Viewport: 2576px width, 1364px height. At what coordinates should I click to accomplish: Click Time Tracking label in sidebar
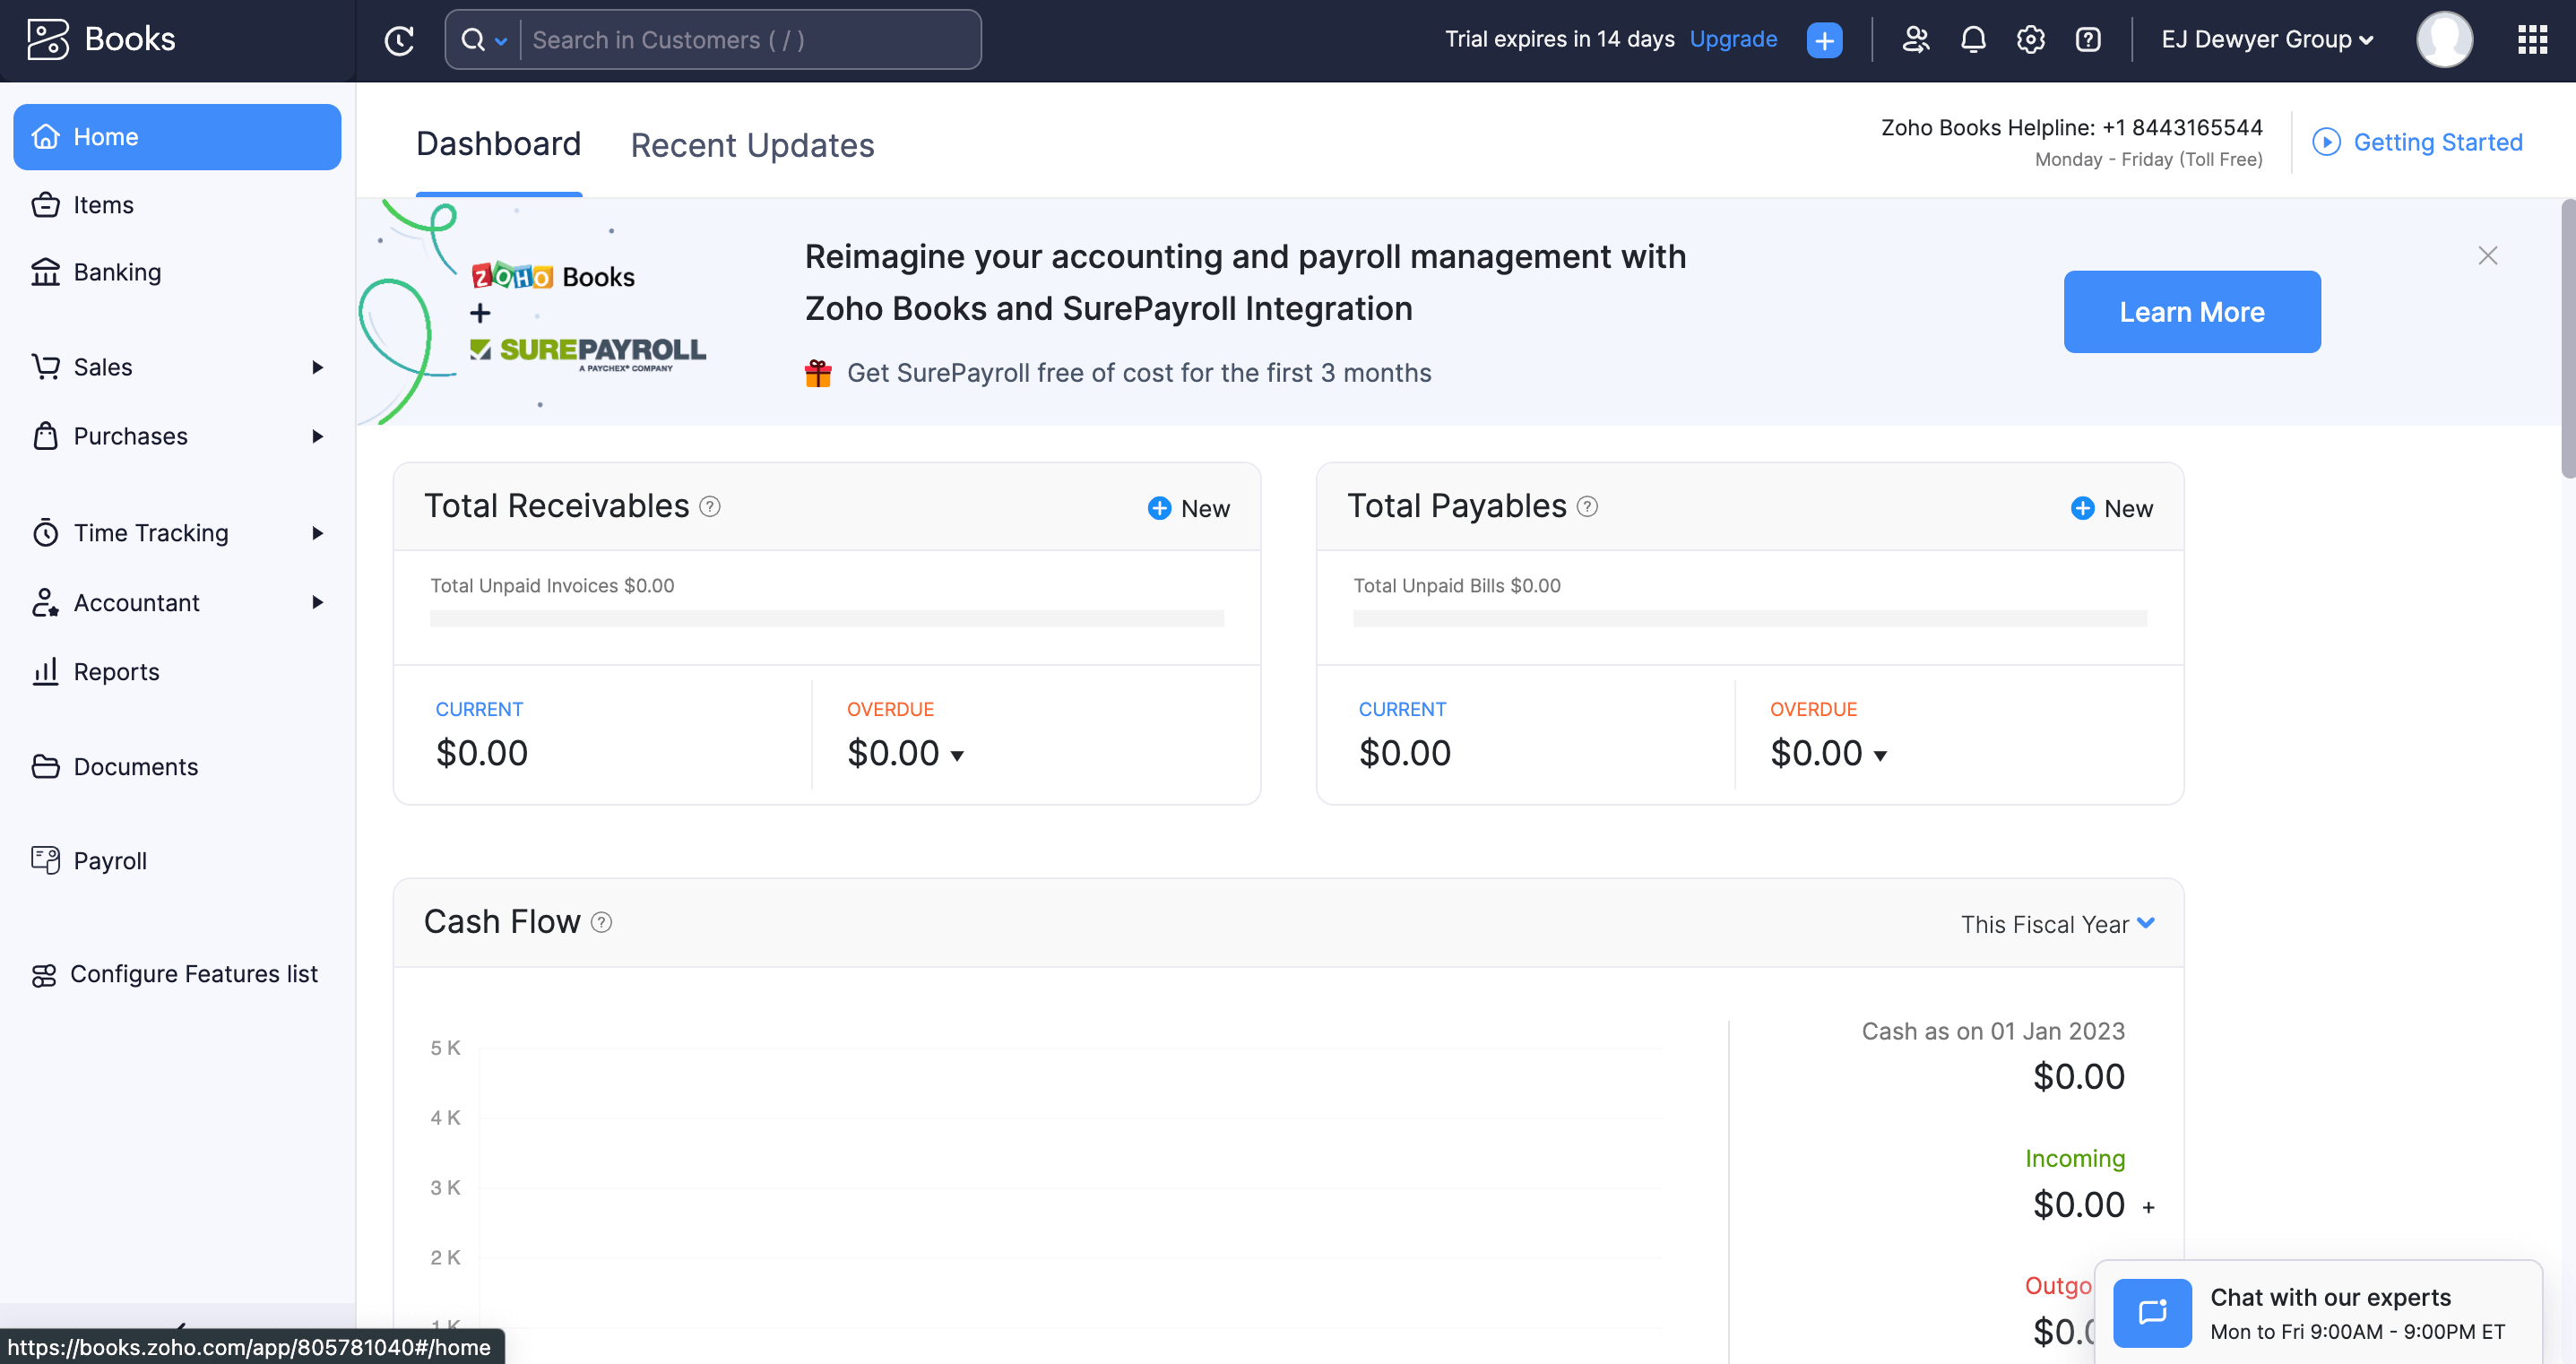[151, 533]
